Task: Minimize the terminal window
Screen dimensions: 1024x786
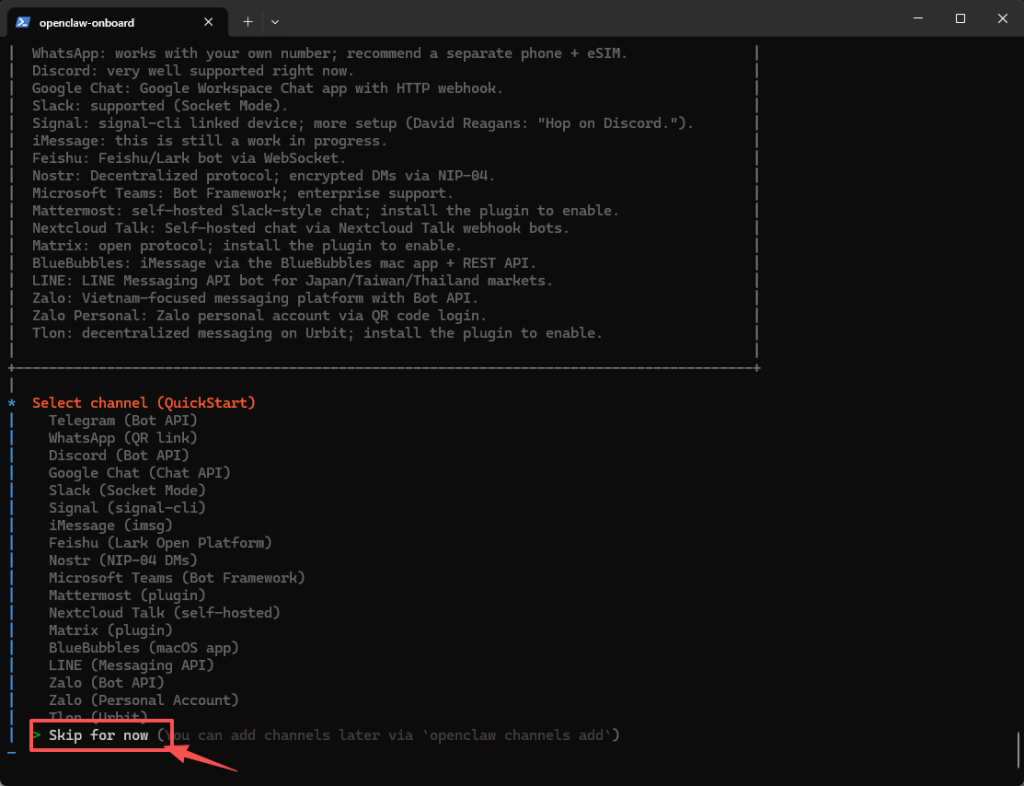Action: click(x=918, y=19)
